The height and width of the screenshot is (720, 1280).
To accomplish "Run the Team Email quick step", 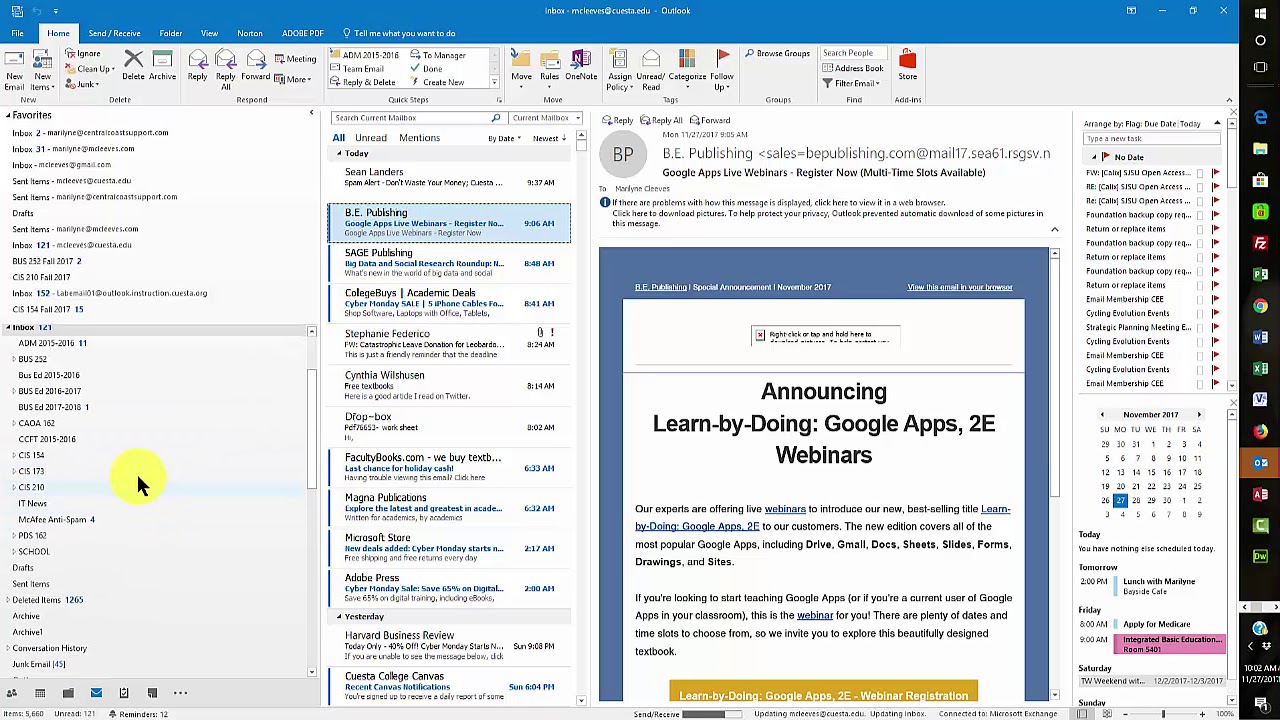I will [x=357, y=69].
